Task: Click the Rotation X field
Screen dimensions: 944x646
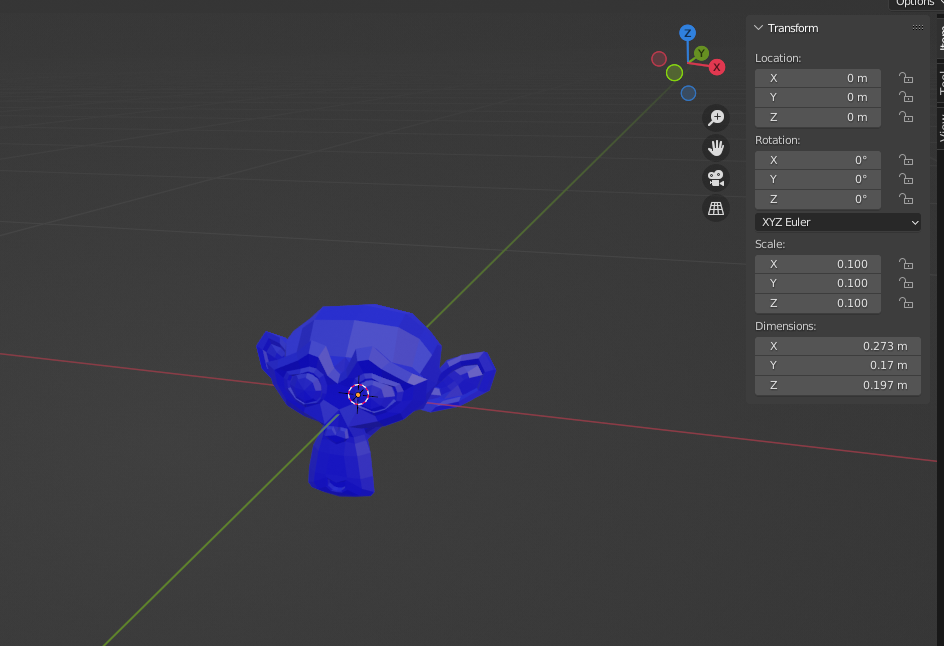Action: pyautogui.click(x=818, y=160)
